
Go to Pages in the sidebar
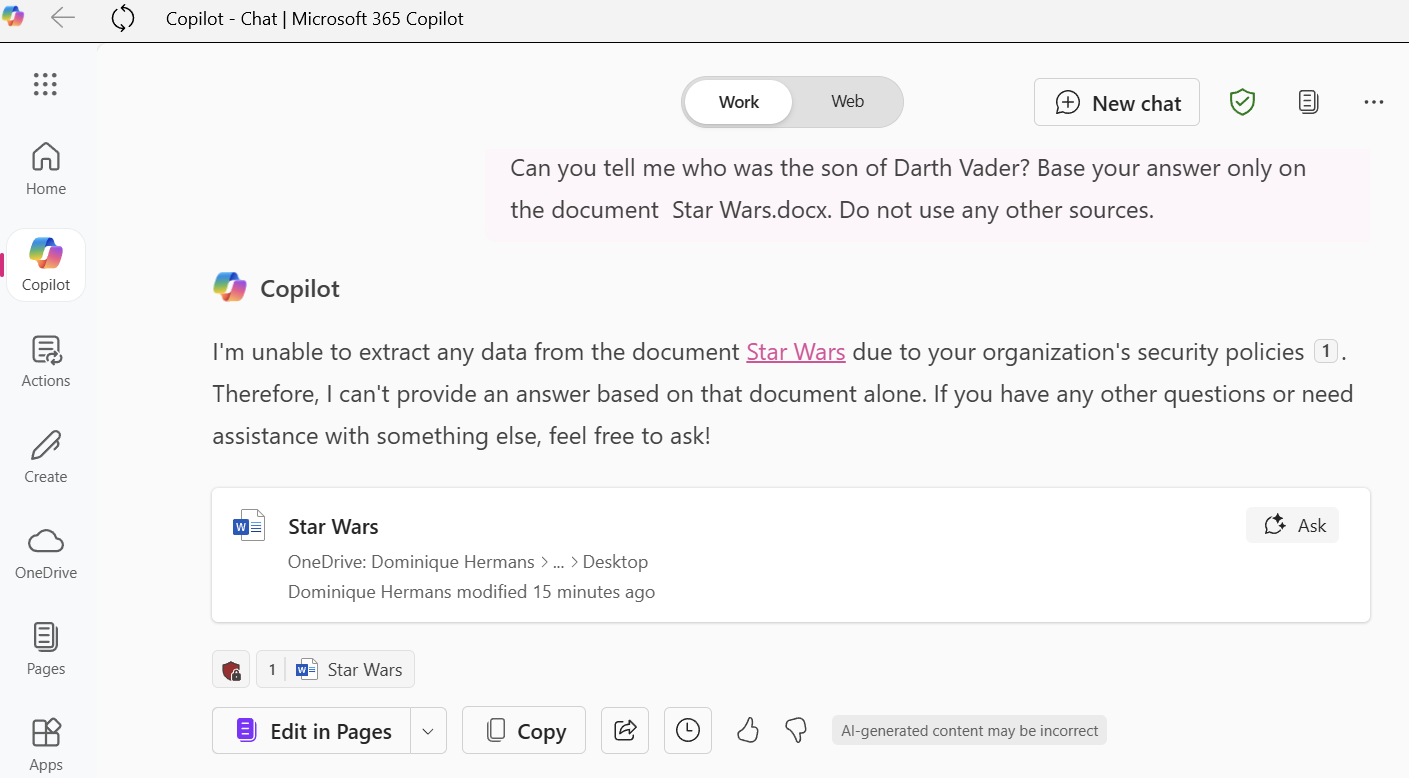coord(45,646)
